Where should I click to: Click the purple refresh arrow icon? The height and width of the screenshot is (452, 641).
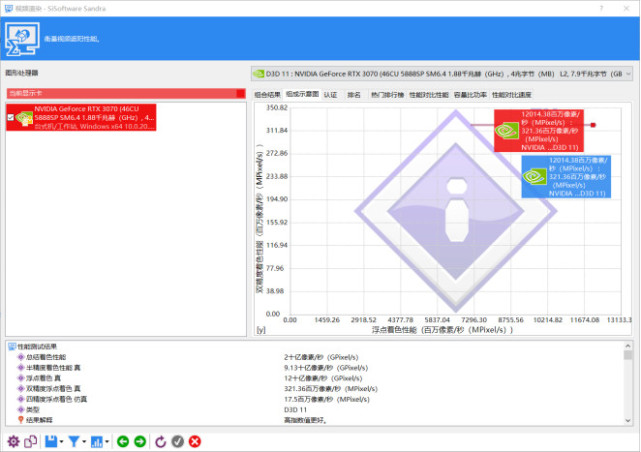160,441
